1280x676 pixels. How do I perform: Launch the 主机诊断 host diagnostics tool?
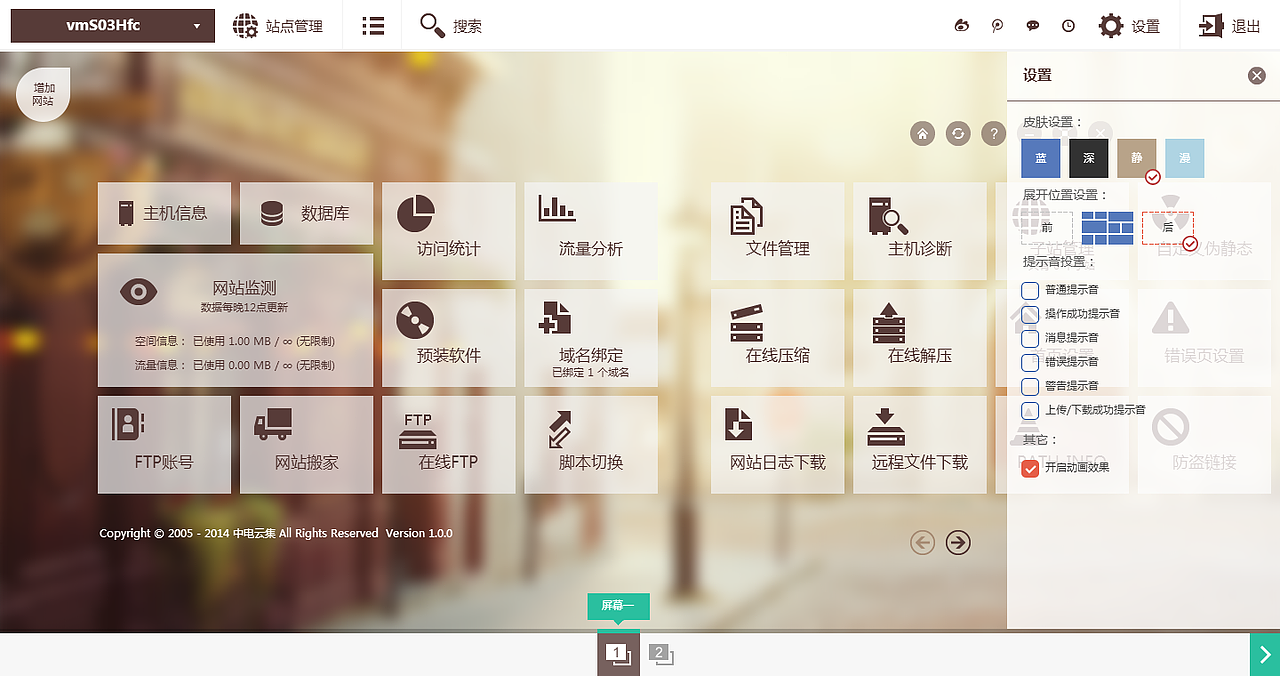919,231
